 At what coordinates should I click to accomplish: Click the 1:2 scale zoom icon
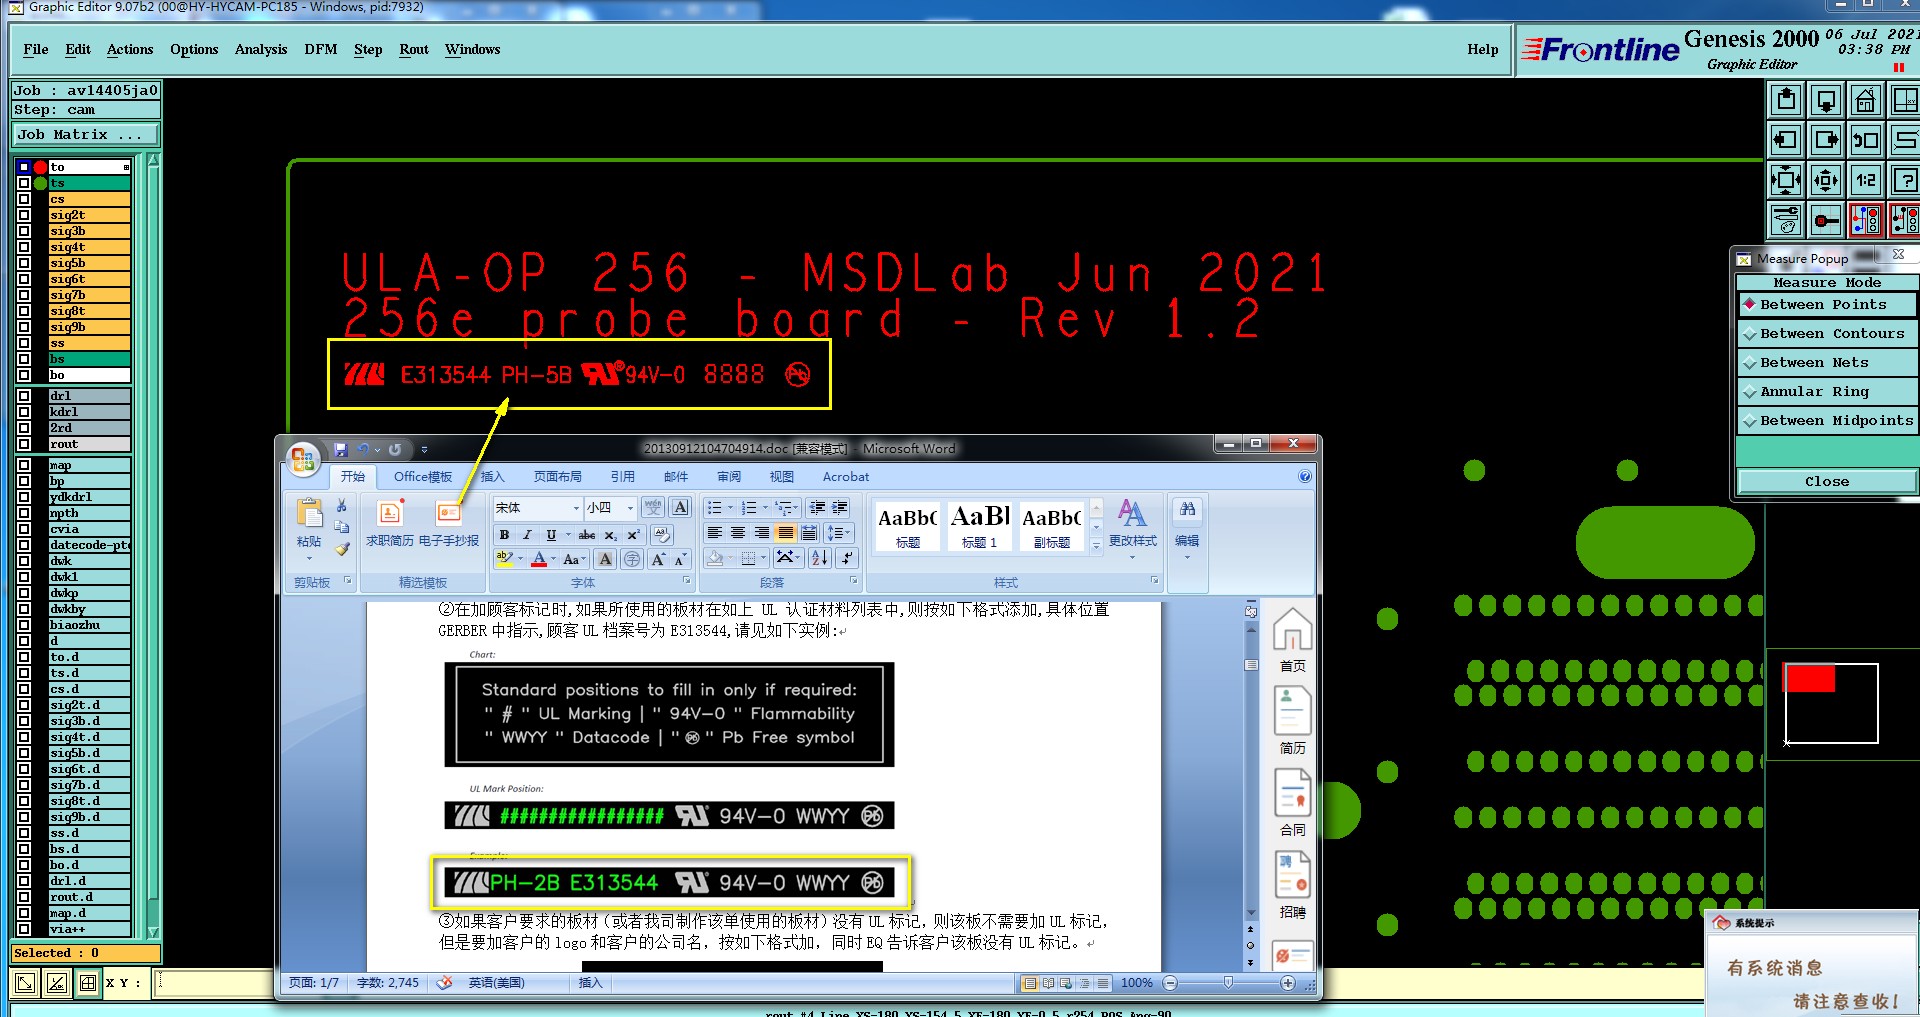pos(1866,180)
